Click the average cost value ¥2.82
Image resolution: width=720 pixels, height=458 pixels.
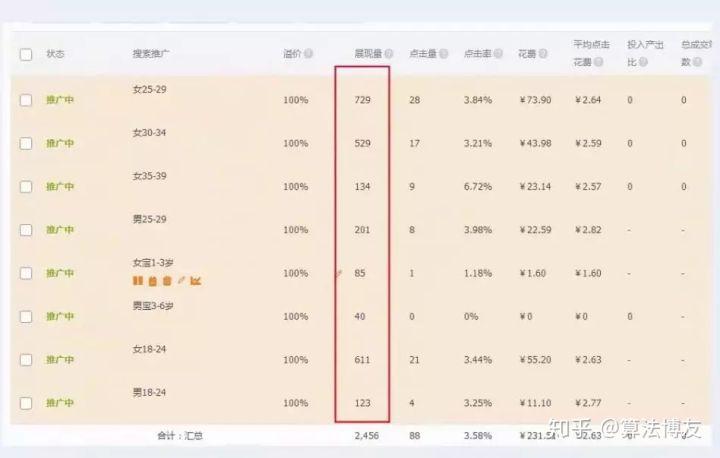tap(588, 230)
